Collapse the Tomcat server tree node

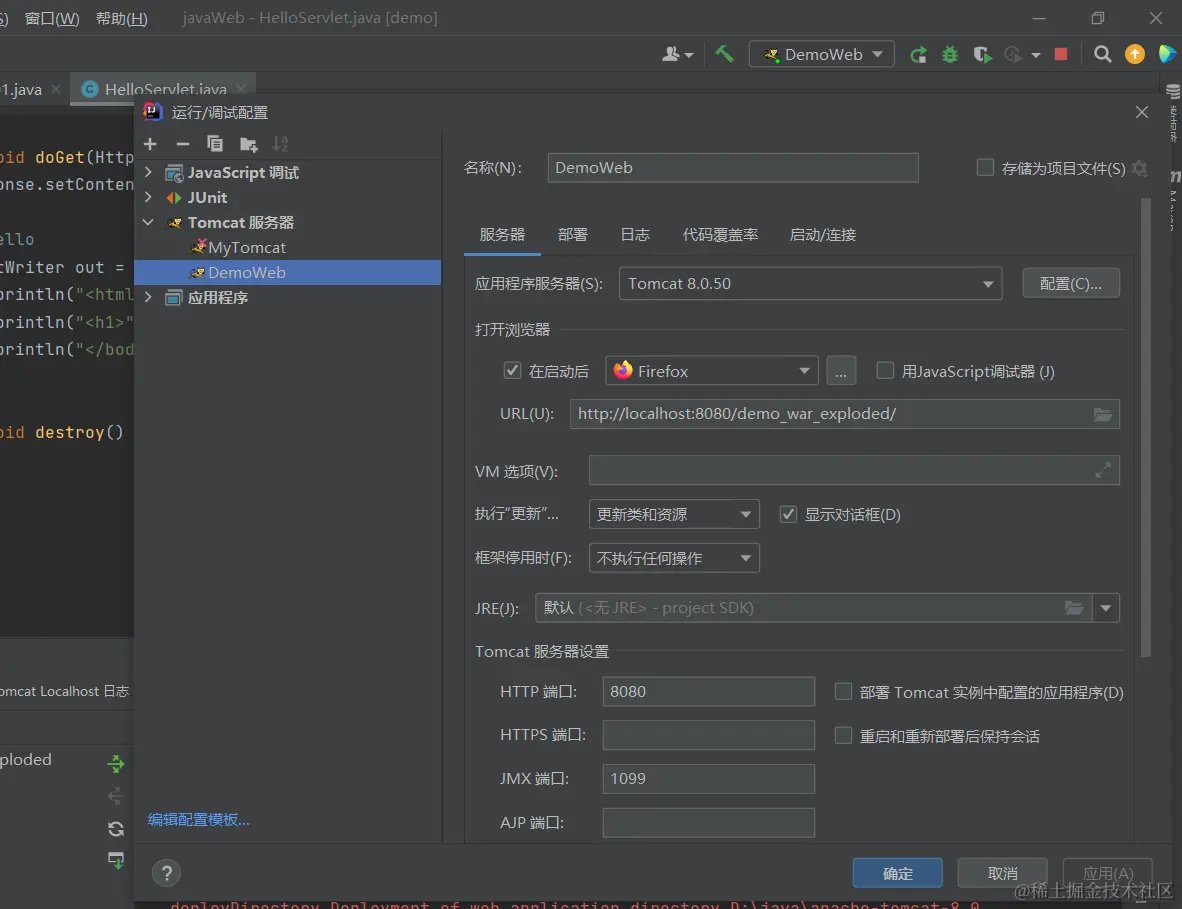[x=149, y=222]
